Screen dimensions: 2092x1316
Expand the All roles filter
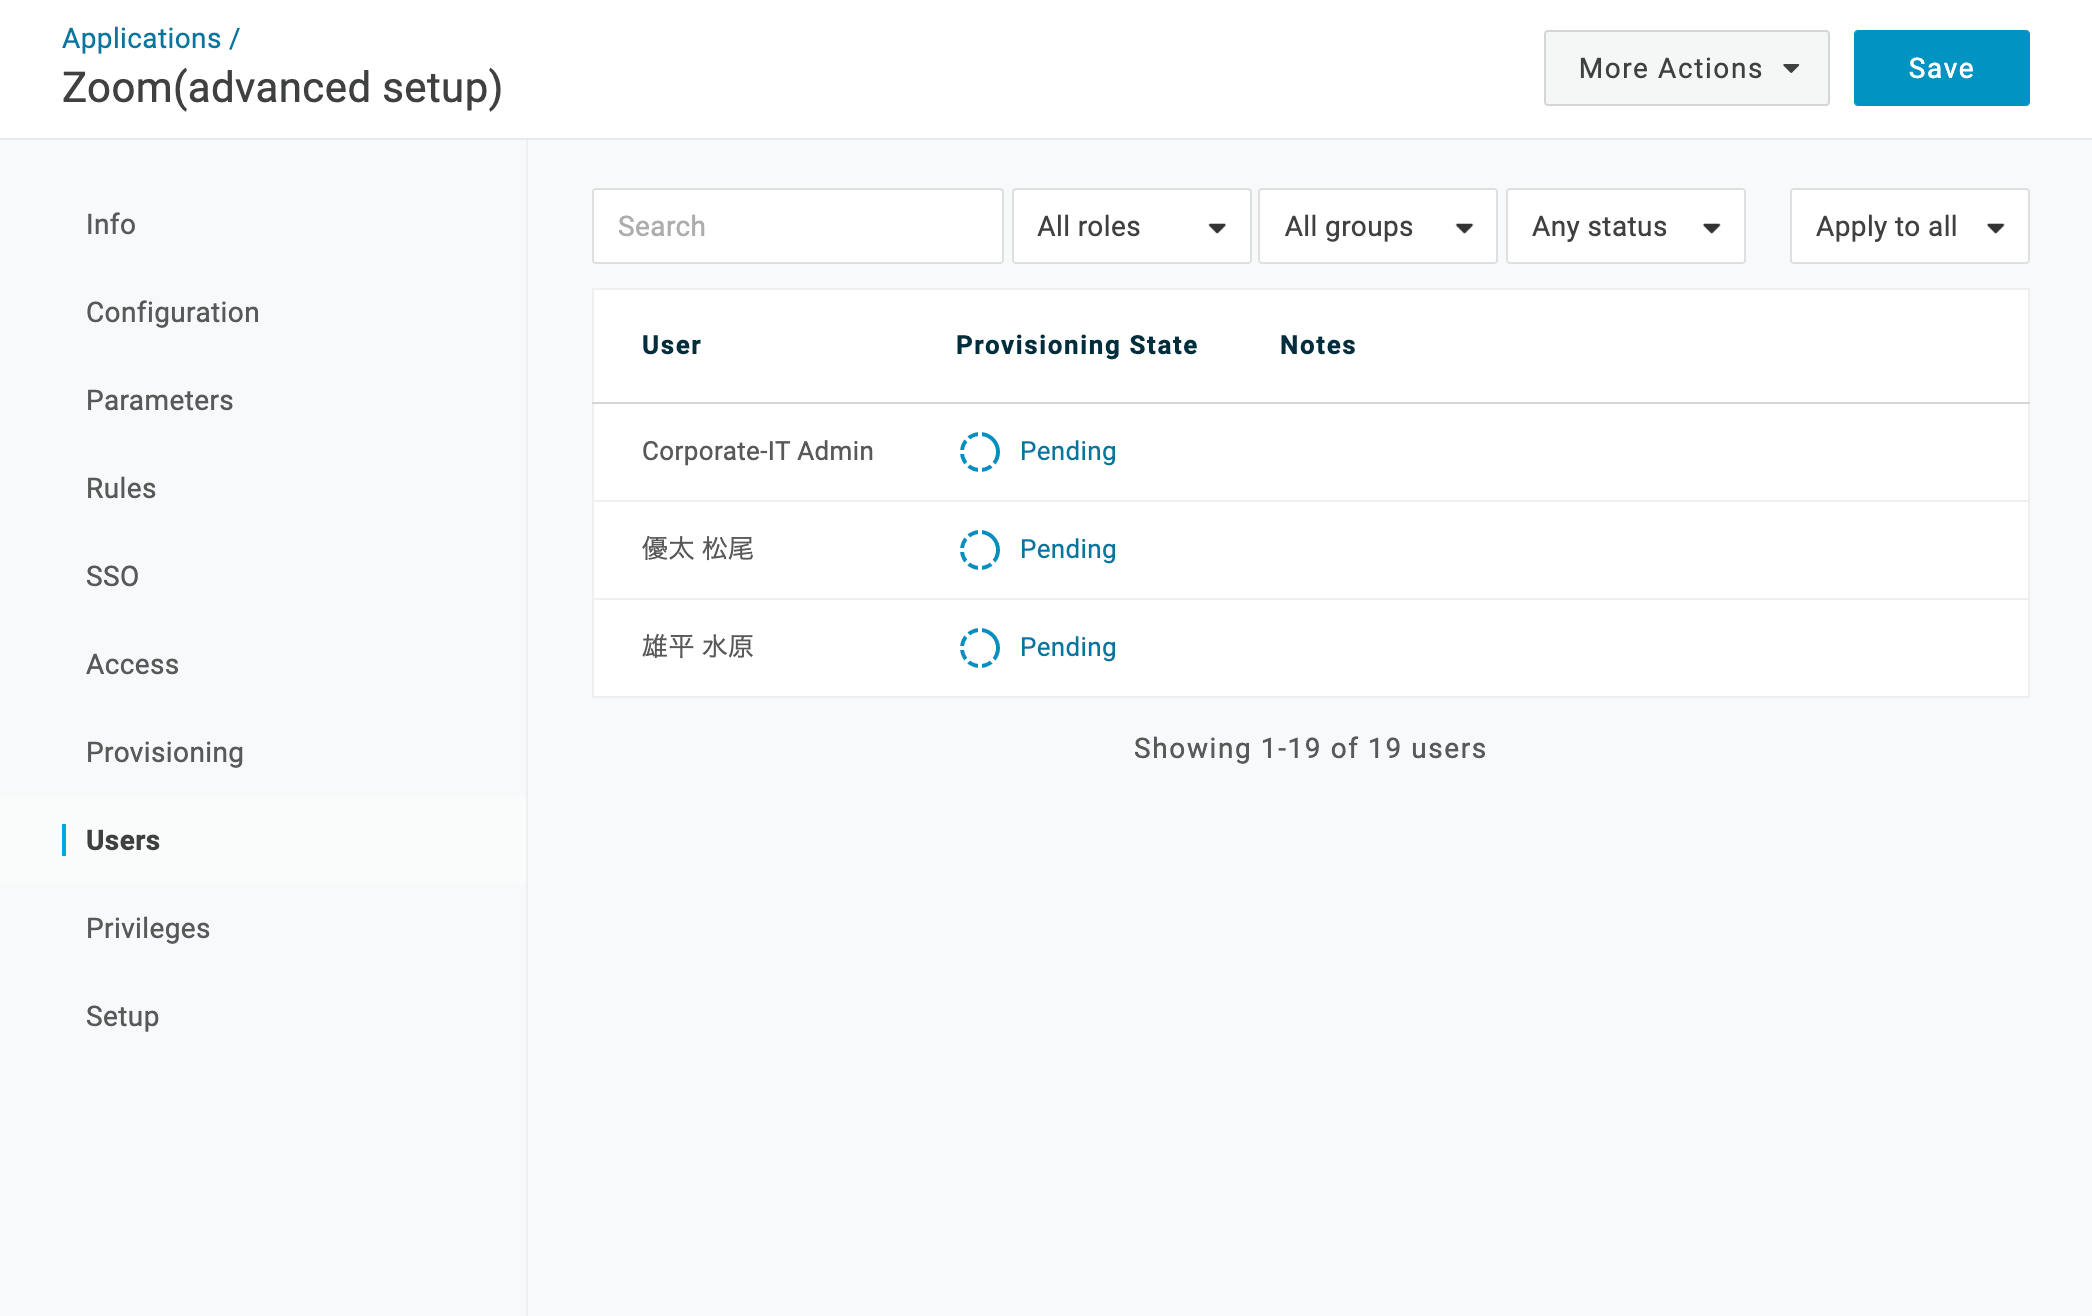[1131, 226]
